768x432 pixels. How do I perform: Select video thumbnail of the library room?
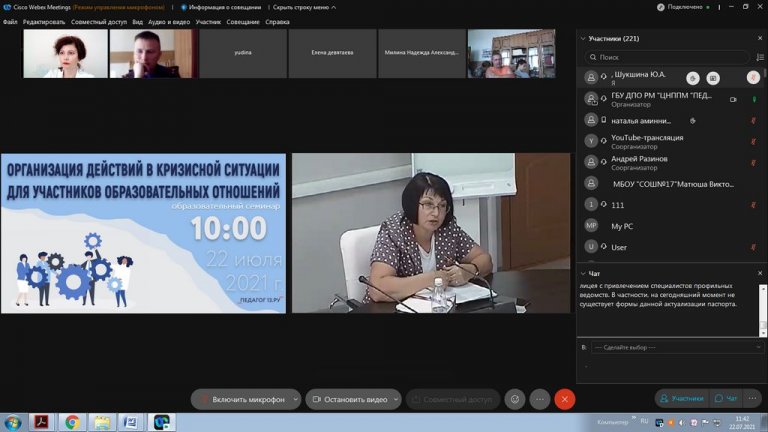pyautogui.click(x=511, y=53)
